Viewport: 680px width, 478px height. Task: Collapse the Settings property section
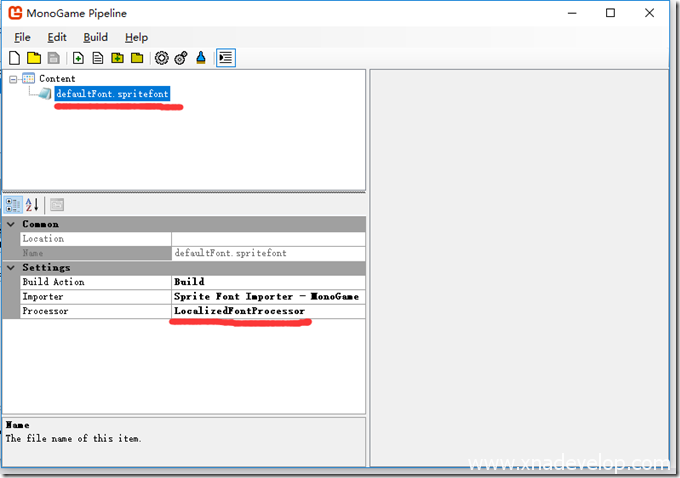click(11, 268)
